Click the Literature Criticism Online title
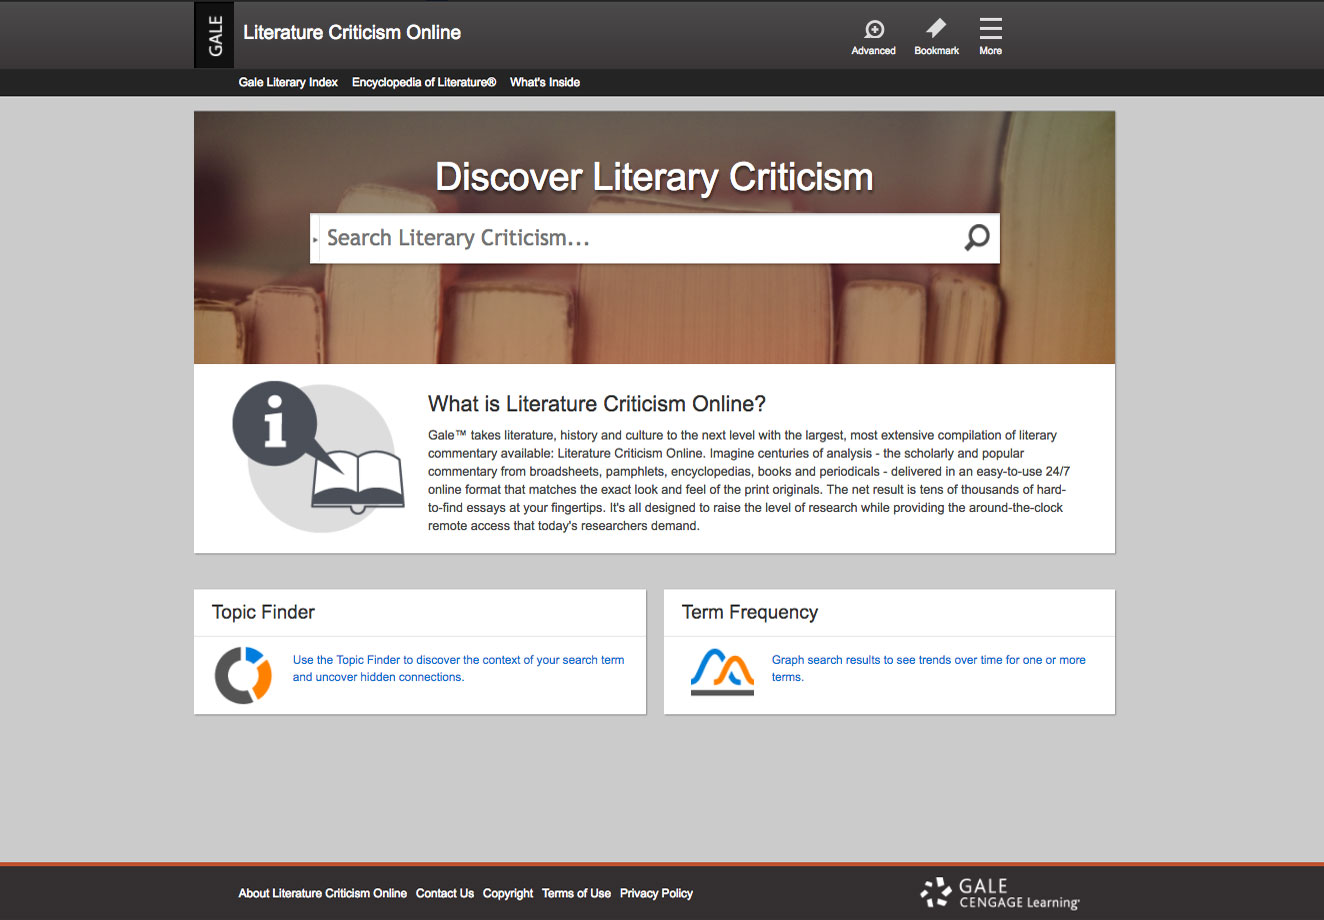This screenshot has height=920, width=1324. point(352,32)
